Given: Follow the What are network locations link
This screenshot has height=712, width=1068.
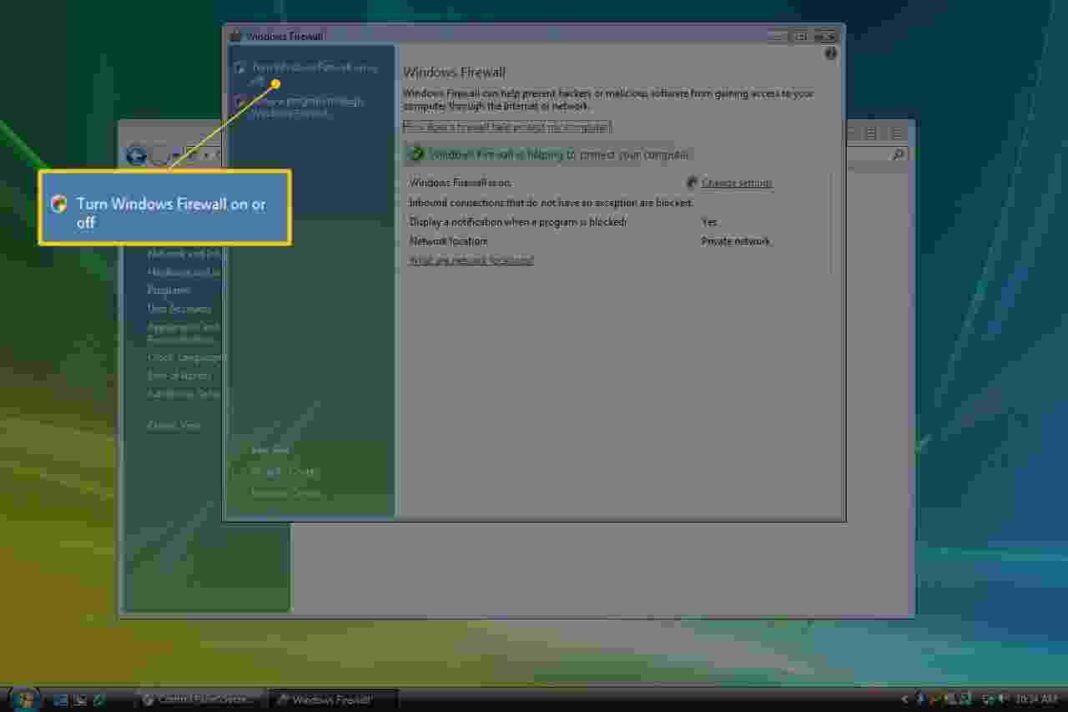Looking at the screenshot, I should [470, 260].
